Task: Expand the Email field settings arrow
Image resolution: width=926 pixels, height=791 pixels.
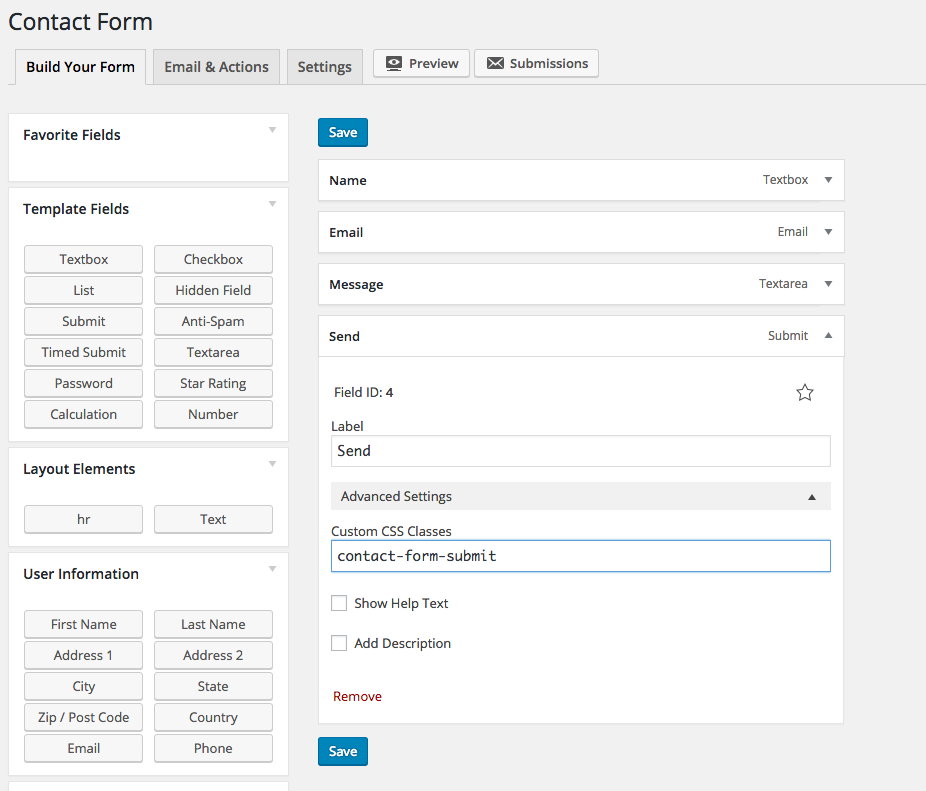Action: 828,232
